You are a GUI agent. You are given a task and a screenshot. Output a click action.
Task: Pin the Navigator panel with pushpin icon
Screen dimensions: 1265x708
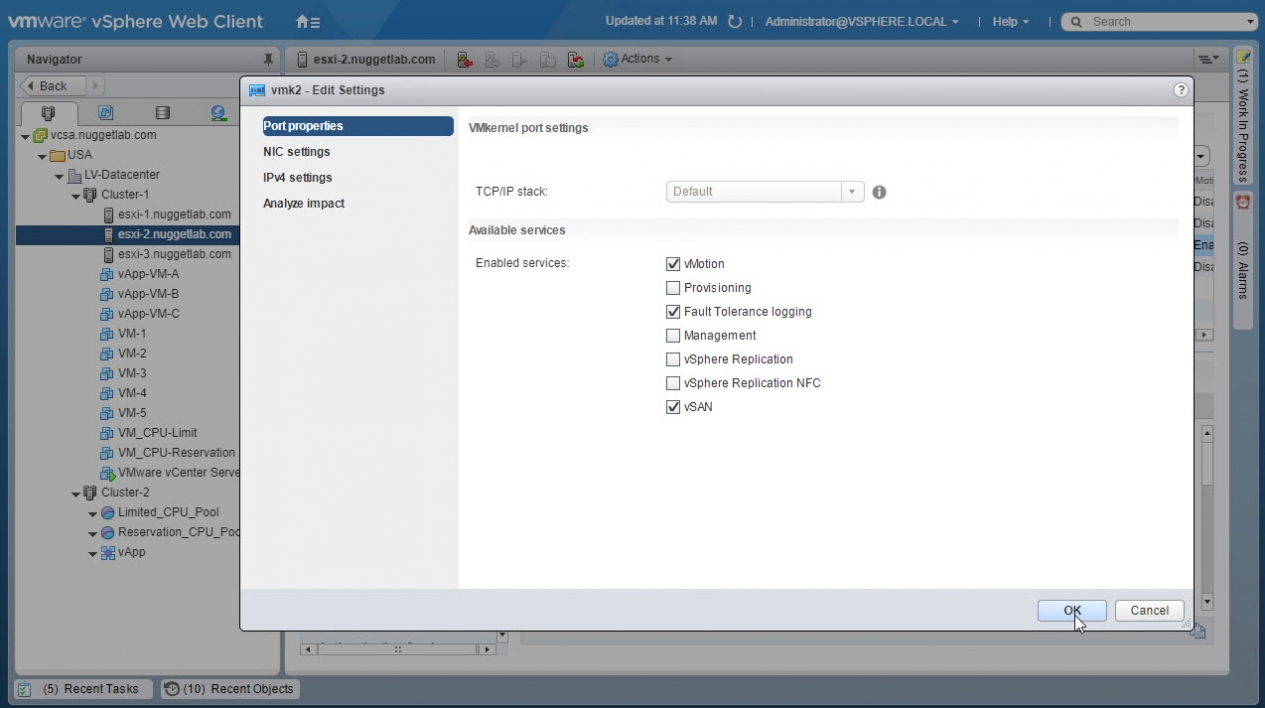268,60
